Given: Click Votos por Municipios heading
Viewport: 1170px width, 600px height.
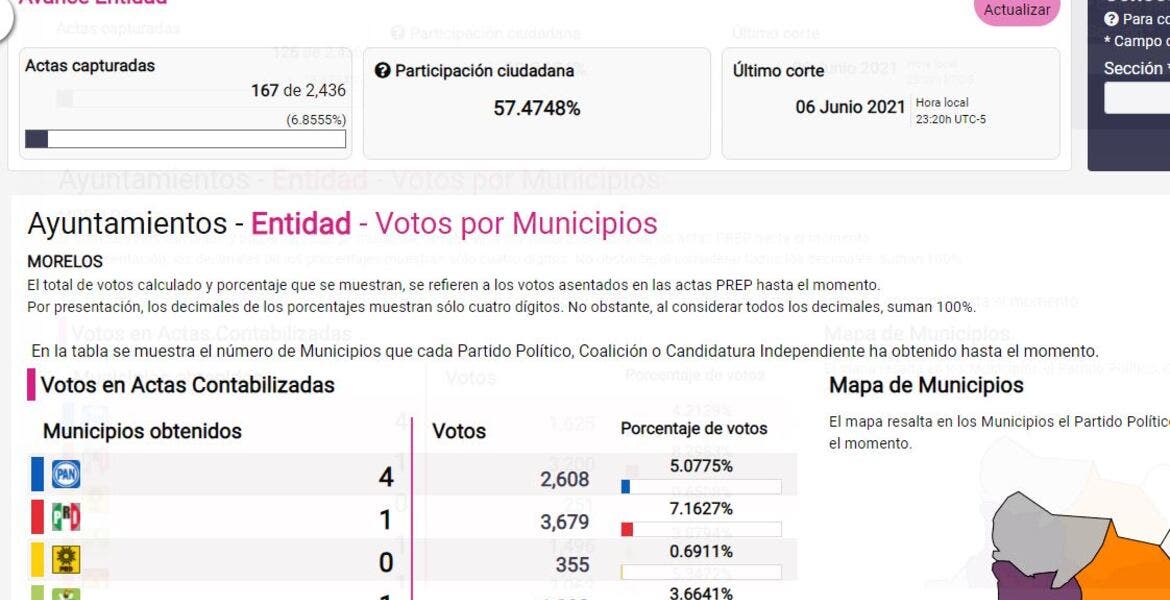Looking at the screenshot, I should (516, 223).
